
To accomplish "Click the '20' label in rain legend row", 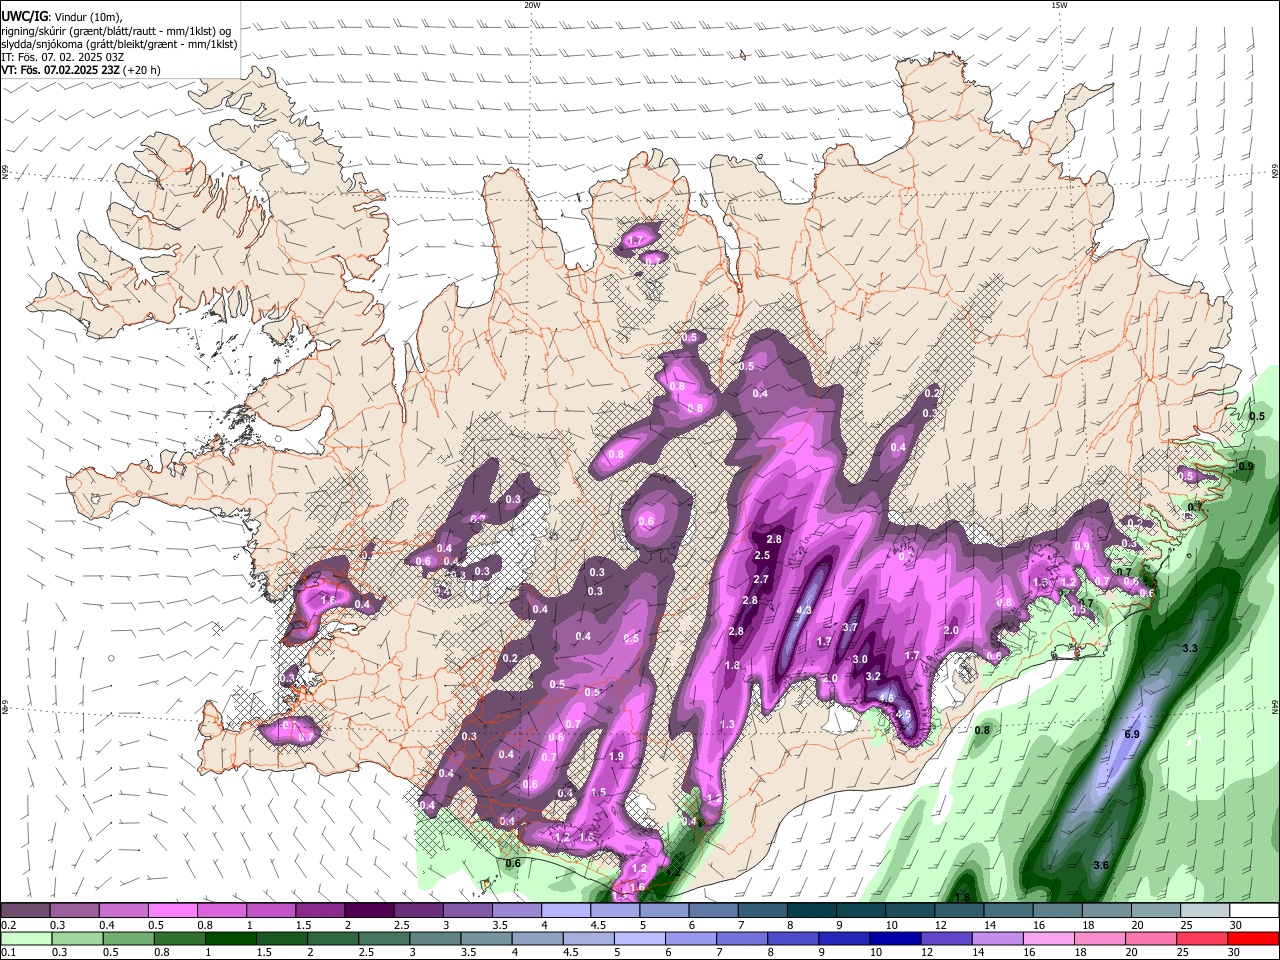I will (x=1133, y=952).
